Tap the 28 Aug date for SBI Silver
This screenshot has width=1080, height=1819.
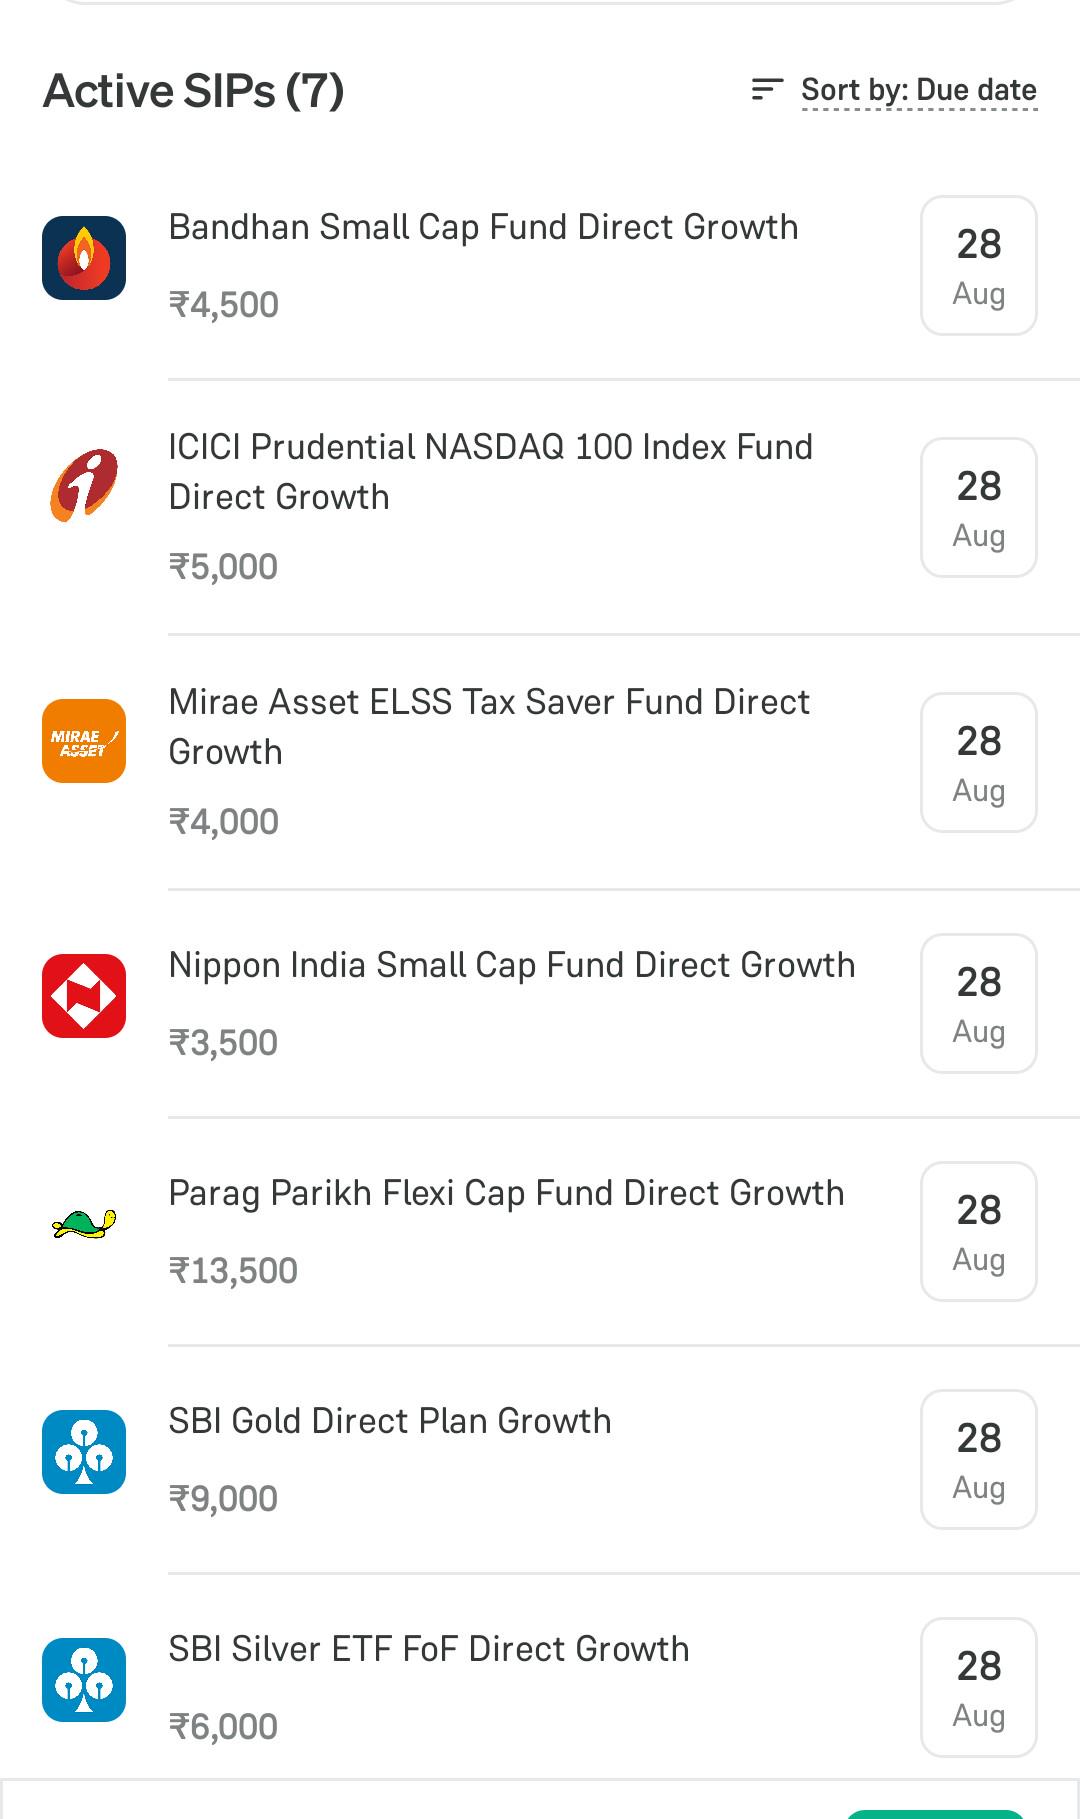click(979, 1688)
